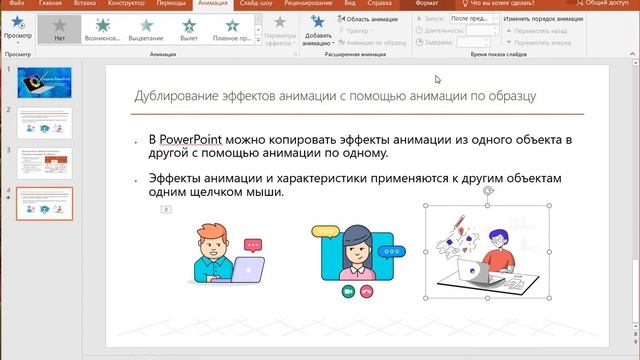Screen dimensions: 640x360
Task: Open the Просмотр dropdown arrow under the preview icon
Action: [x=18, y=43]
